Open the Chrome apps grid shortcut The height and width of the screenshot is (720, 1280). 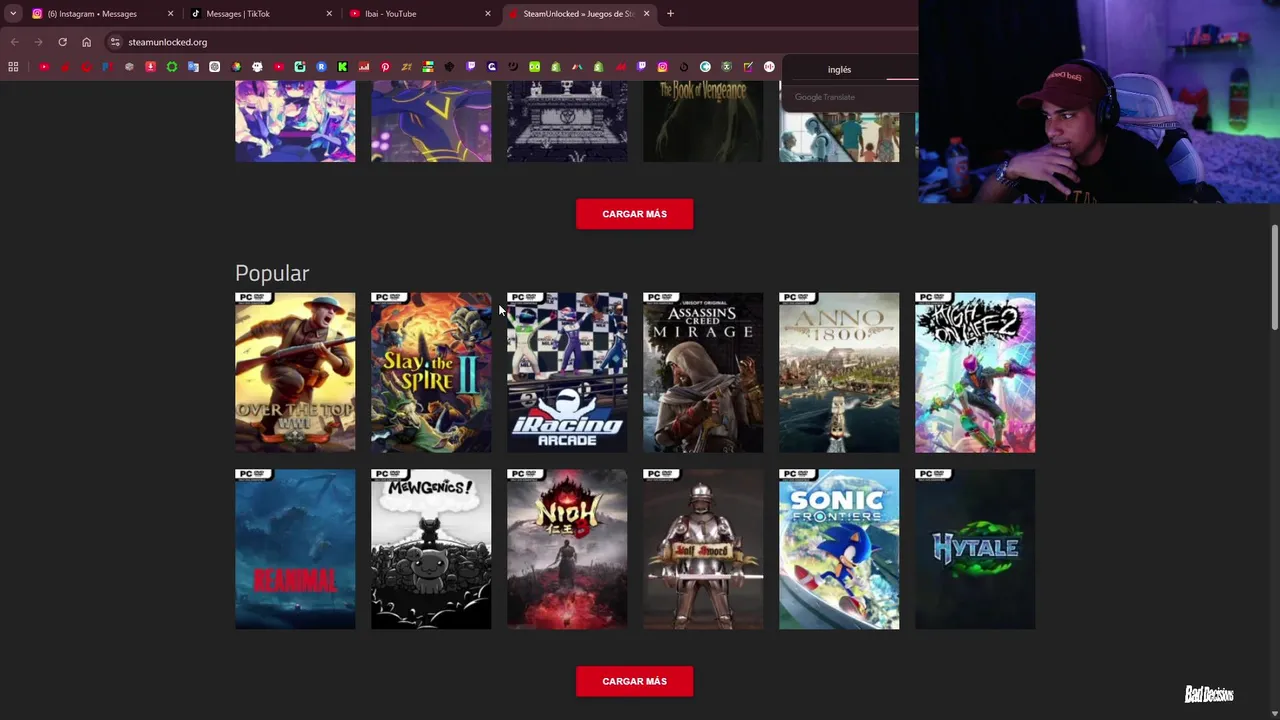(x=13, y=67)
